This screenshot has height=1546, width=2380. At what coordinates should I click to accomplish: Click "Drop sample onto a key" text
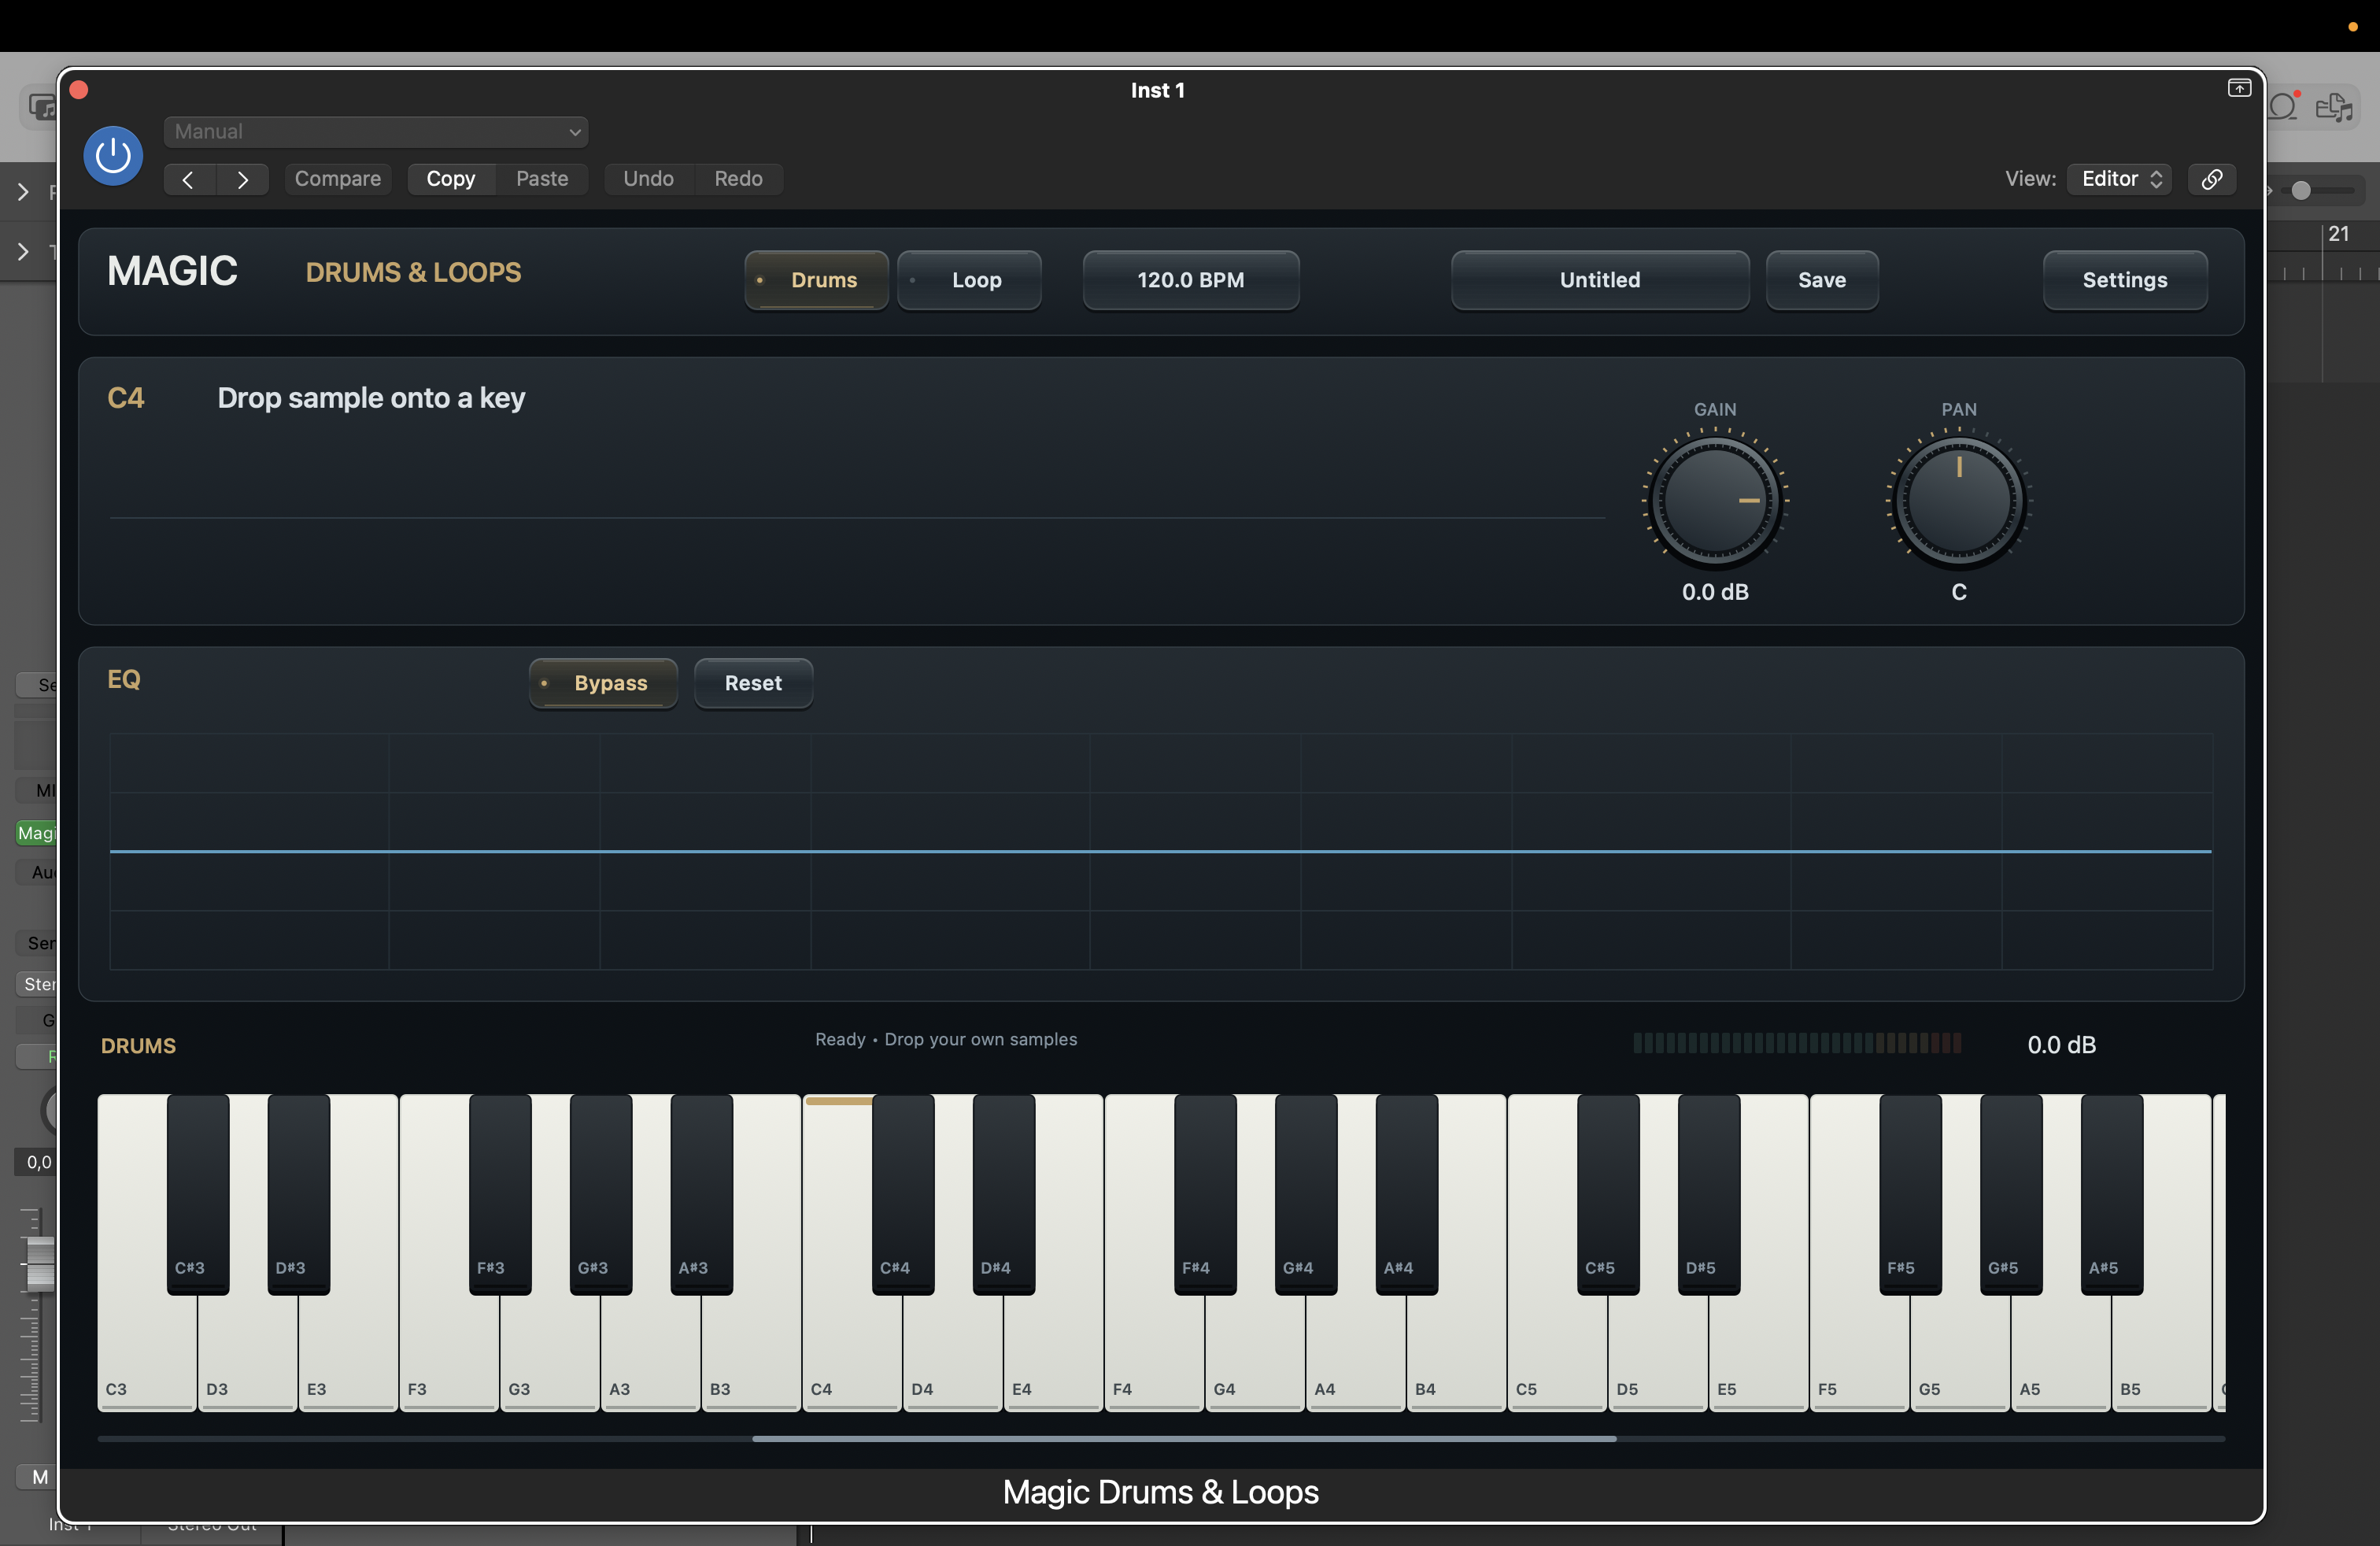pyautogui.click(x=371, y=398)
